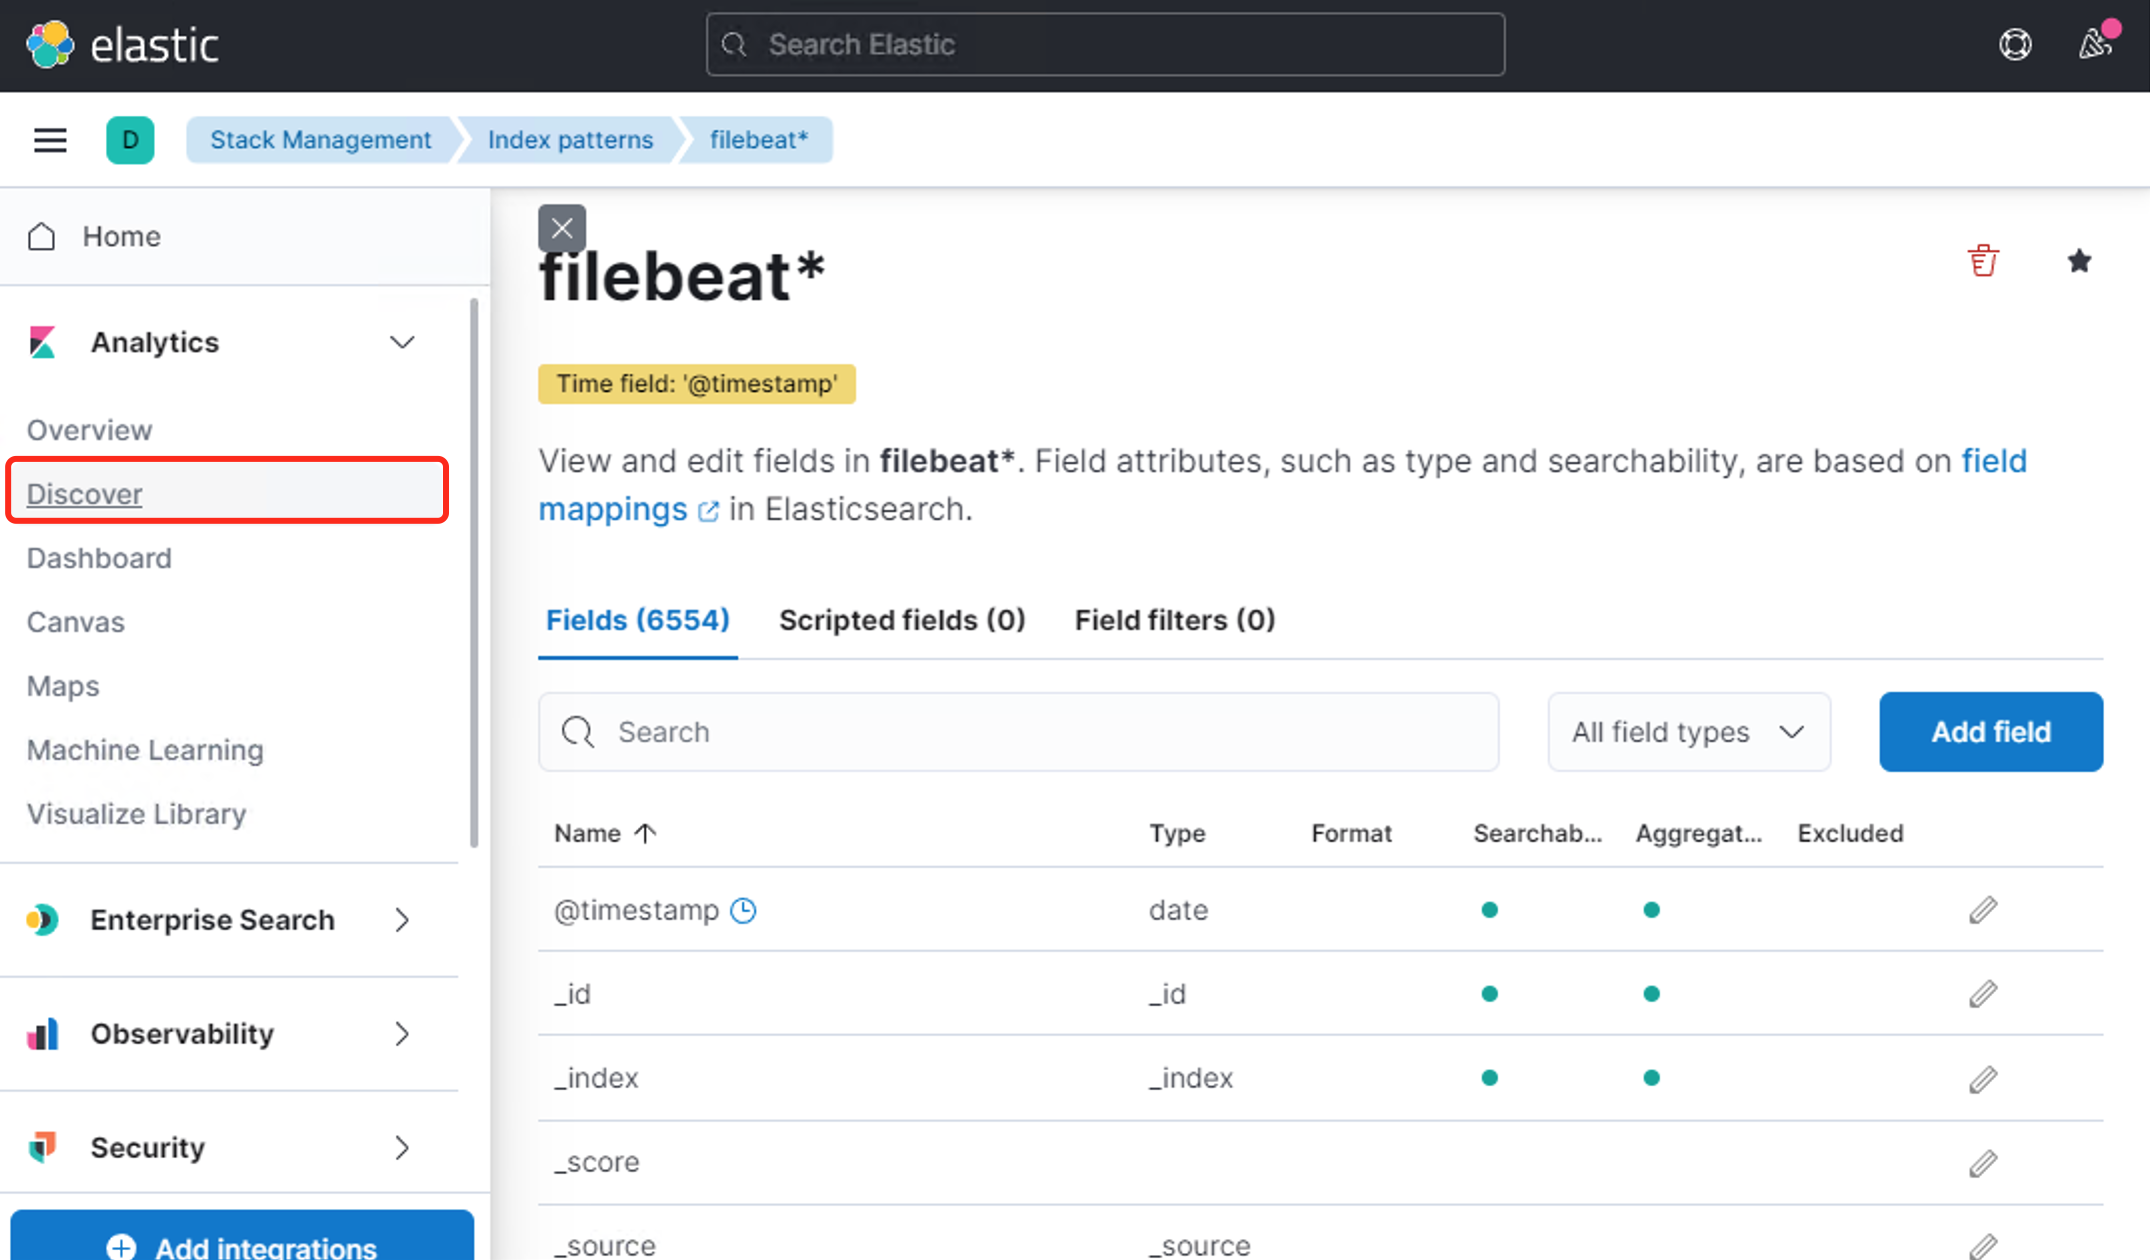Viewport: 2150px width, 1260px height.
Task: Close the navigation flyout with X
Action: [x=562, y=229]
